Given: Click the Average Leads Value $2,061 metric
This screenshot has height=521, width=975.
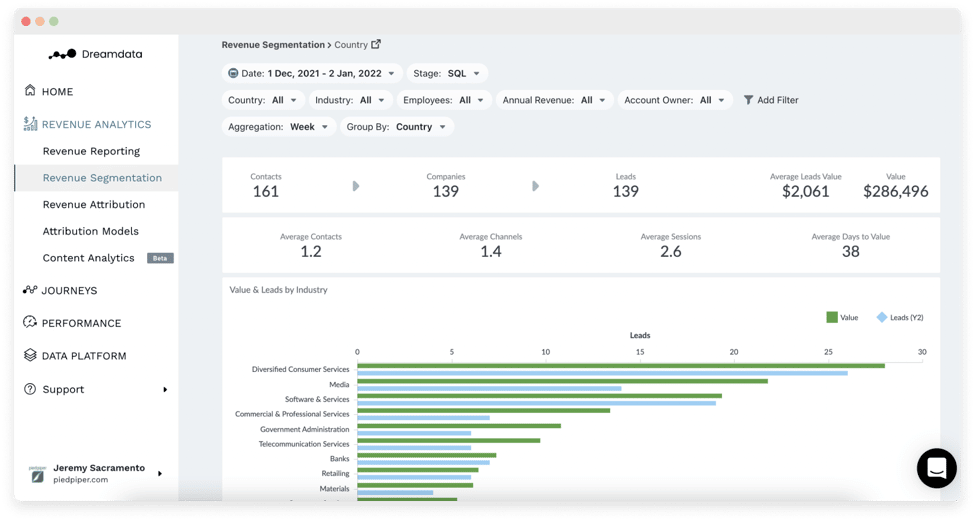Looking at the screenshot, I should pyautogui.click(x=806, y=186).
